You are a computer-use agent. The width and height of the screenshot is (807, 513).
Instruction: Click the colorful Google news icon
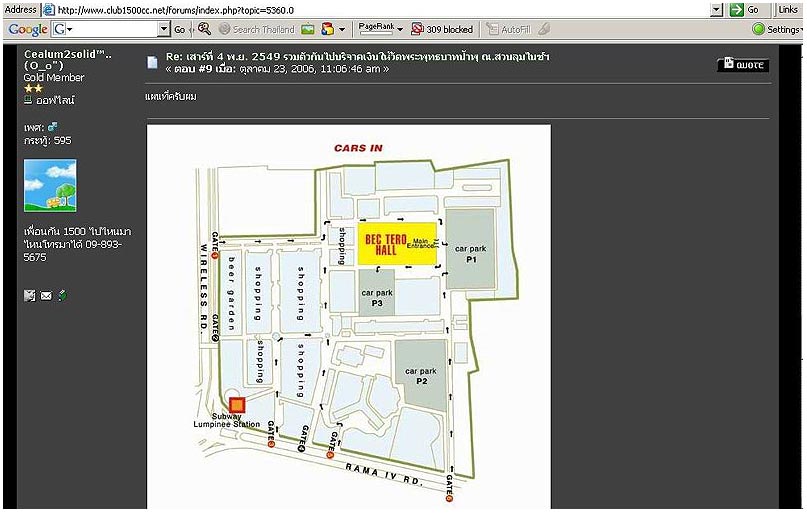pyautogui.click(x=327, y=29)
